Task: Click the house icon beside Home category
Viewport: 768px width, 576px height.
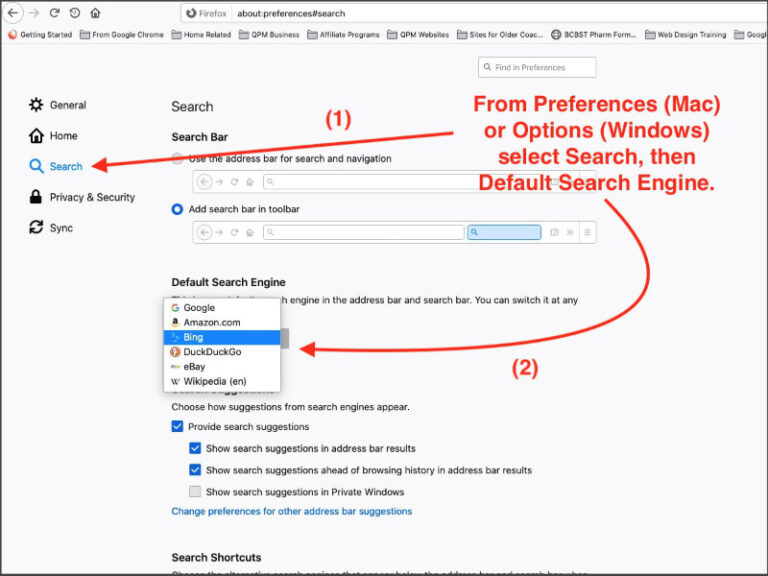Action: (36, 136)
